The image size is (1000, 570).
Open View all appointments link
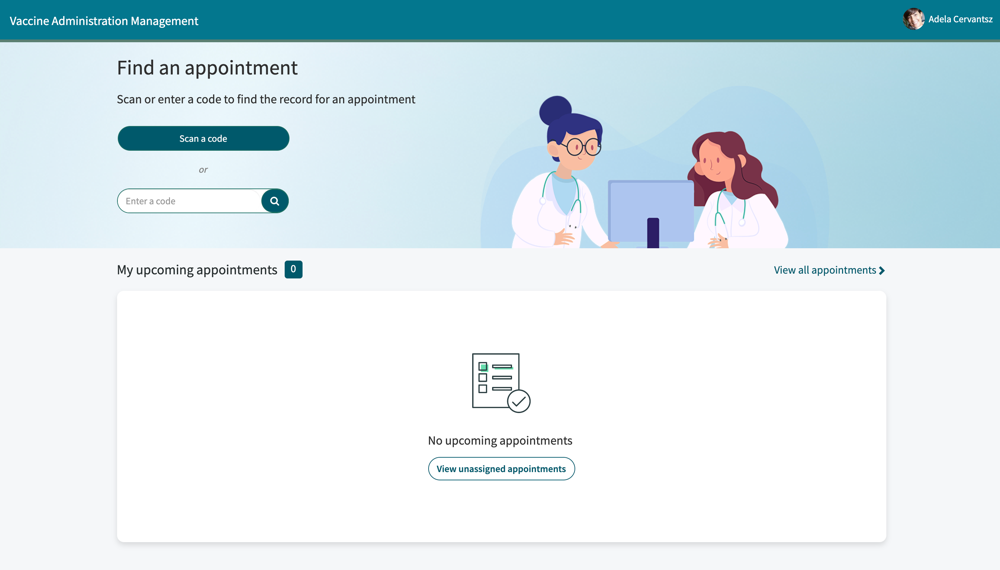tap(829, 270)
